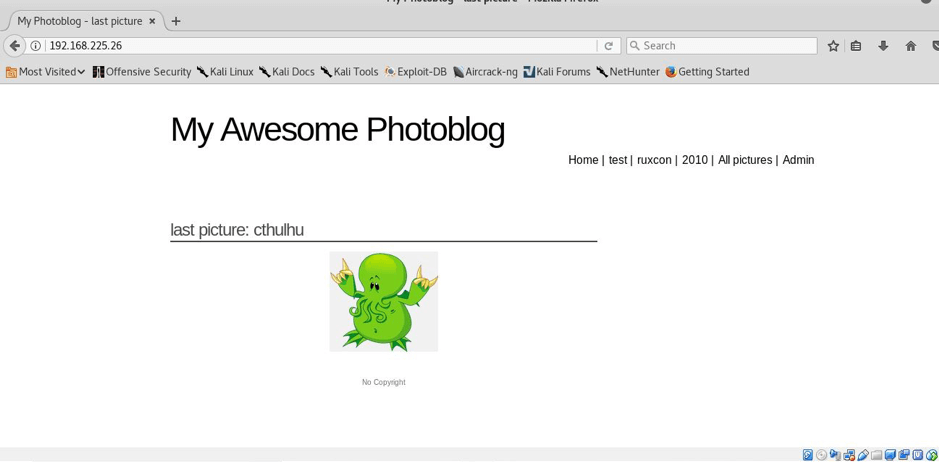Click VirtualBox optical disc status icon

click(x=822, y=455)
